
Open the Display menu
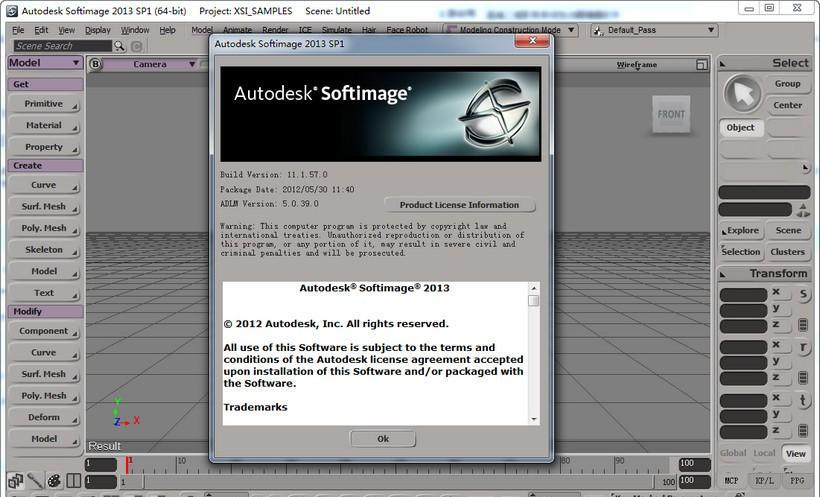[98, 30]
